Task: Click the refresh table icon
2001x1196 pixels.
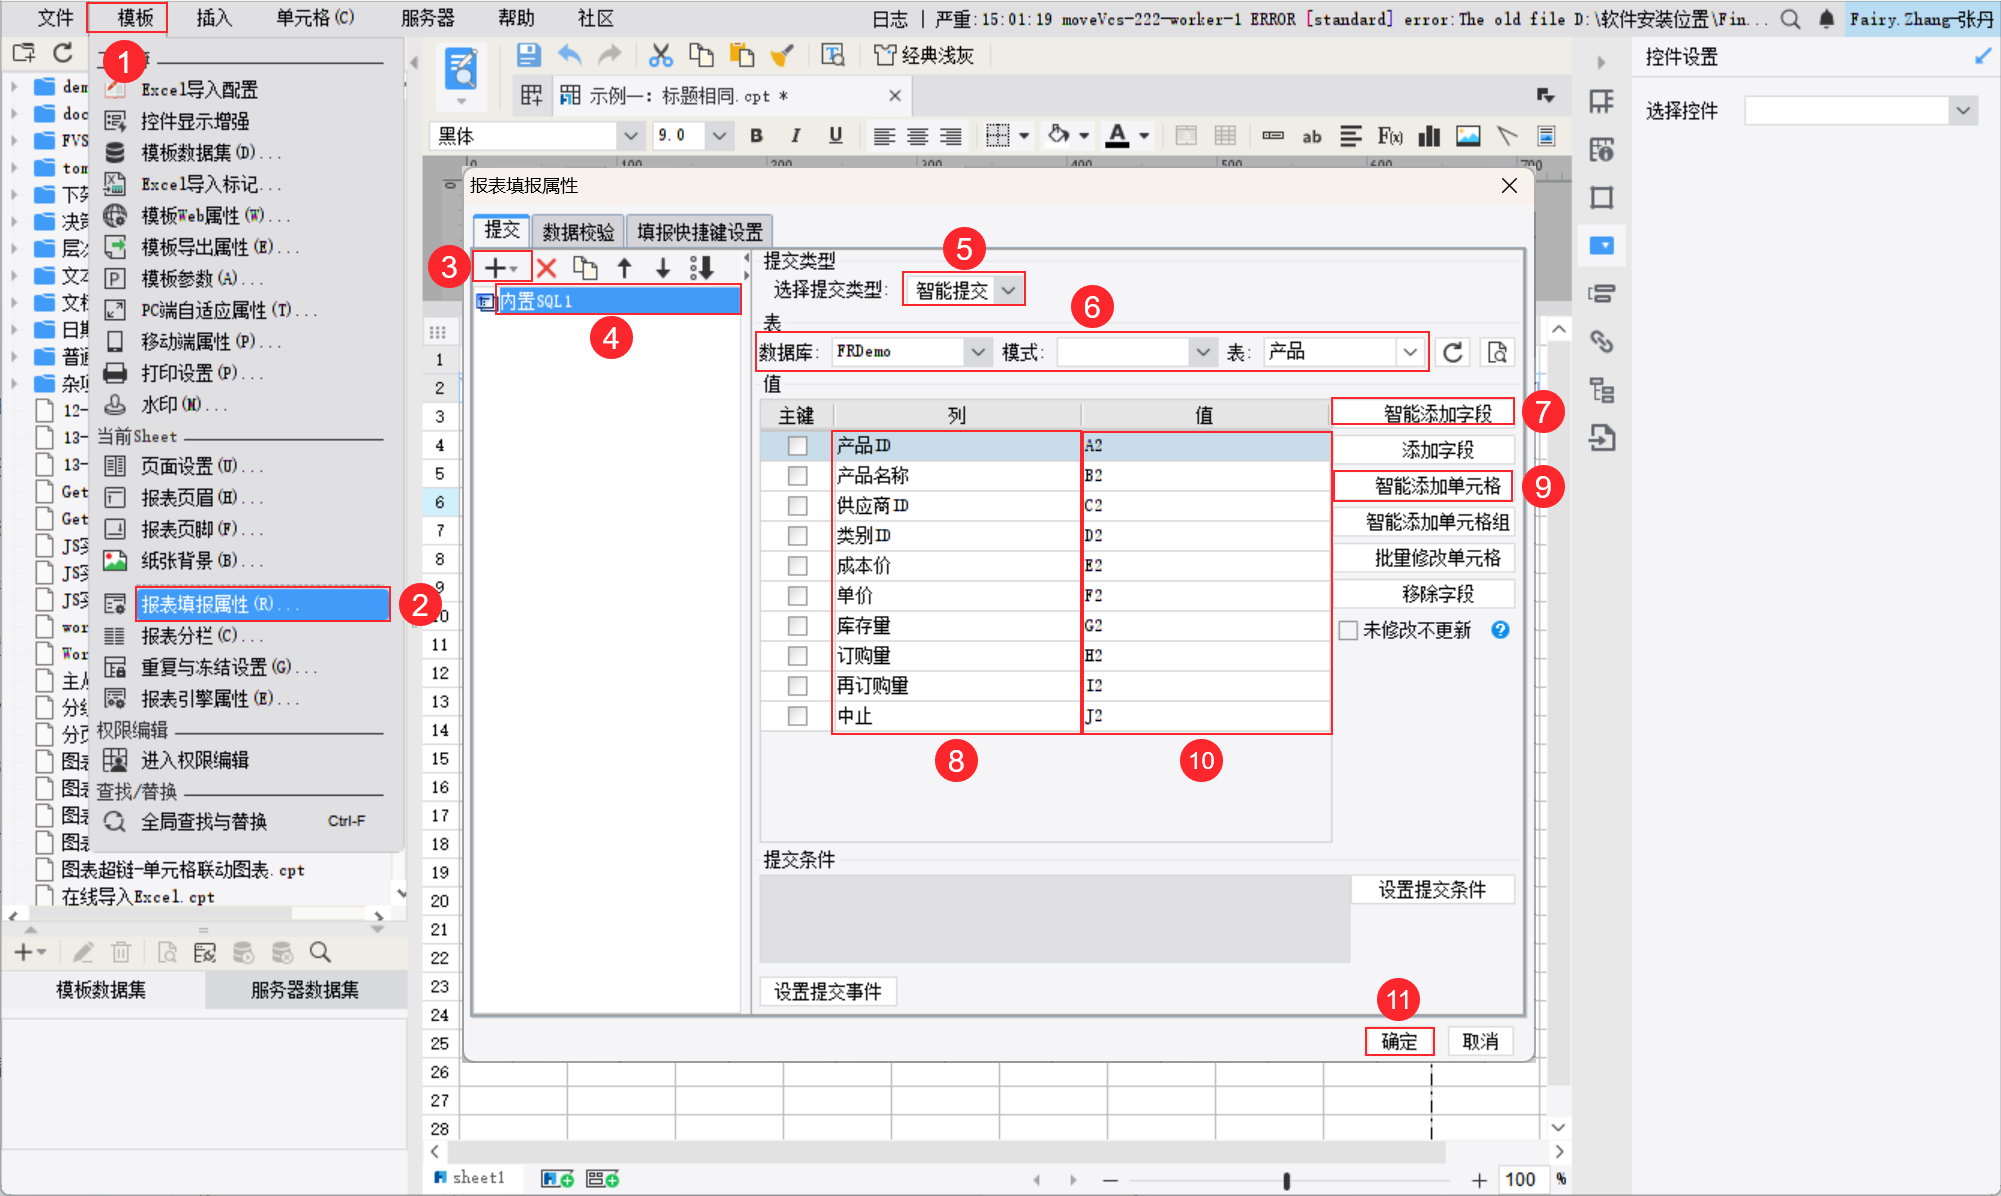Action: click(x=1453, y=352)
